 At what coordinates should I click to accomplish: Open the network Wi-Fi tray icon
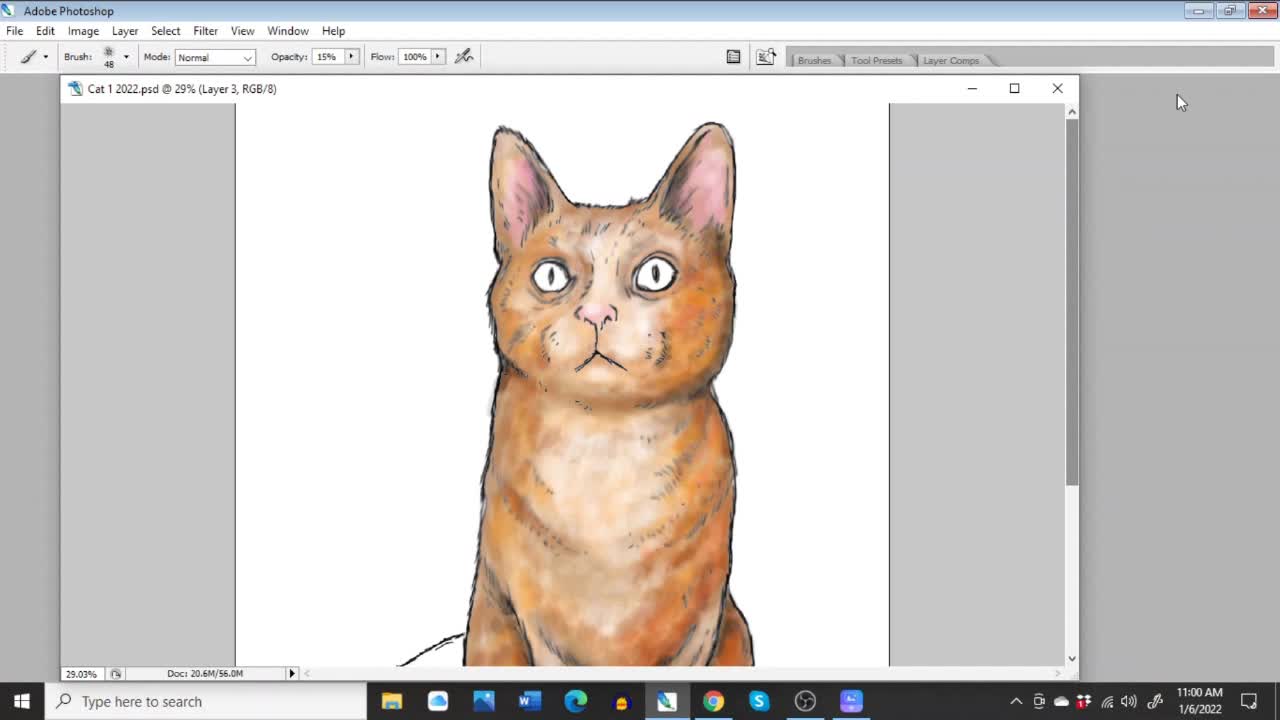pyautogui.click(x=1107, y=701)
